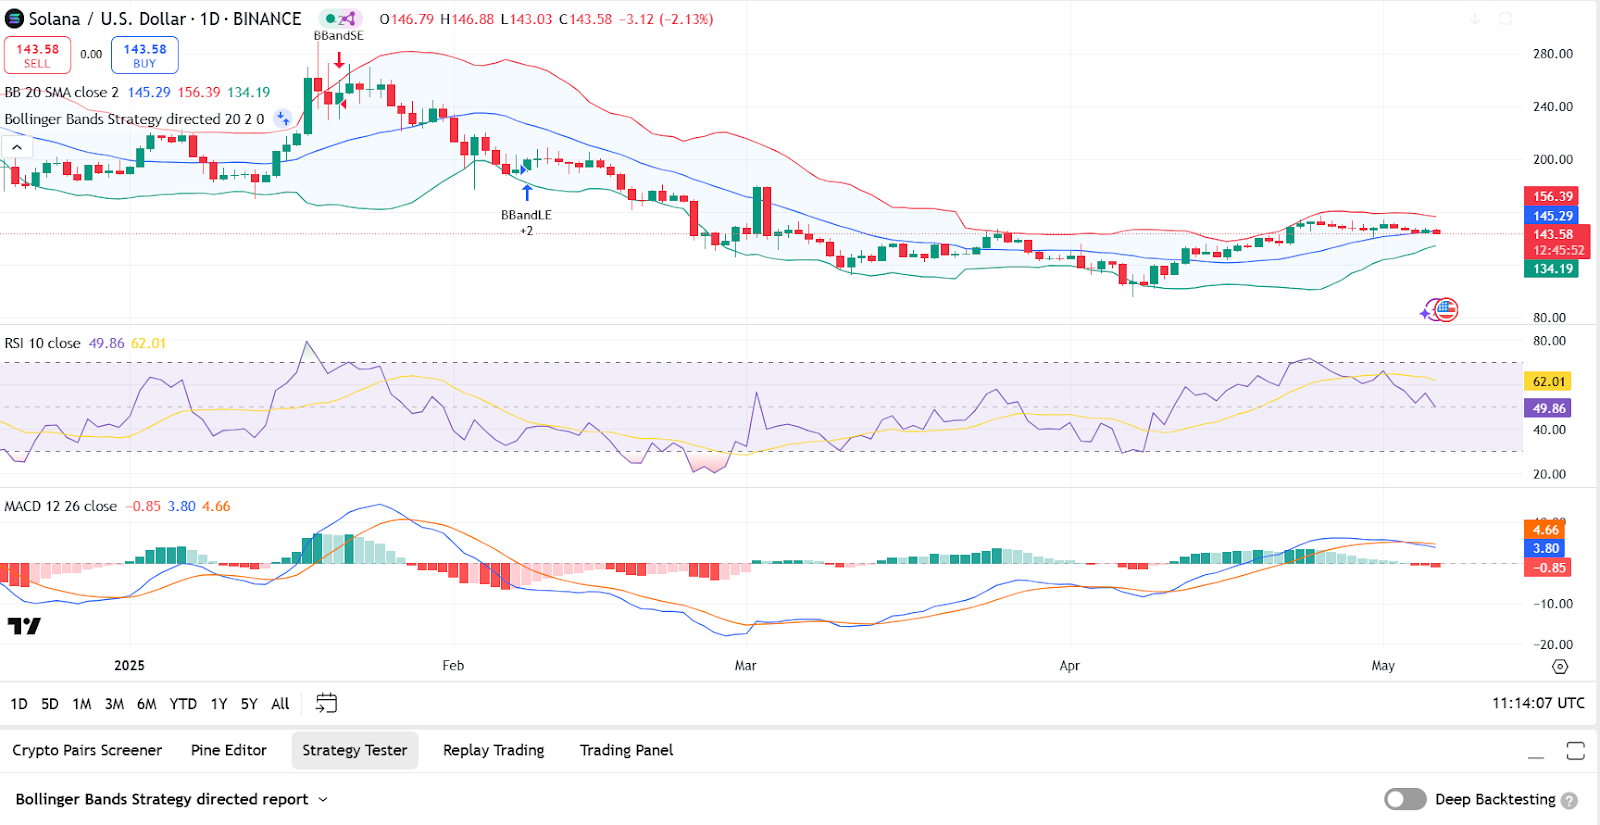This screenshot has width=1600, height=825.
Task: Set chart range to All
Action: (280, 704)
